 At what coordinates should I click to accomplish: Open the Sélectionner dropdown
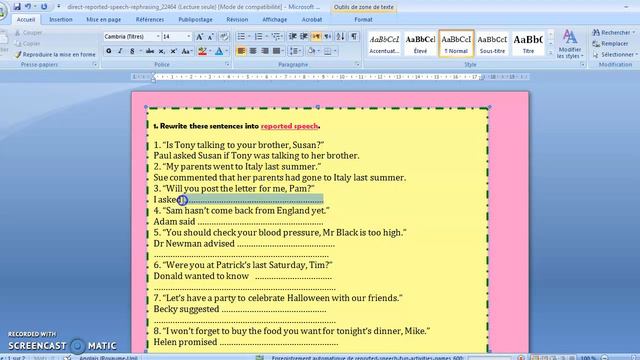point(615,54)
